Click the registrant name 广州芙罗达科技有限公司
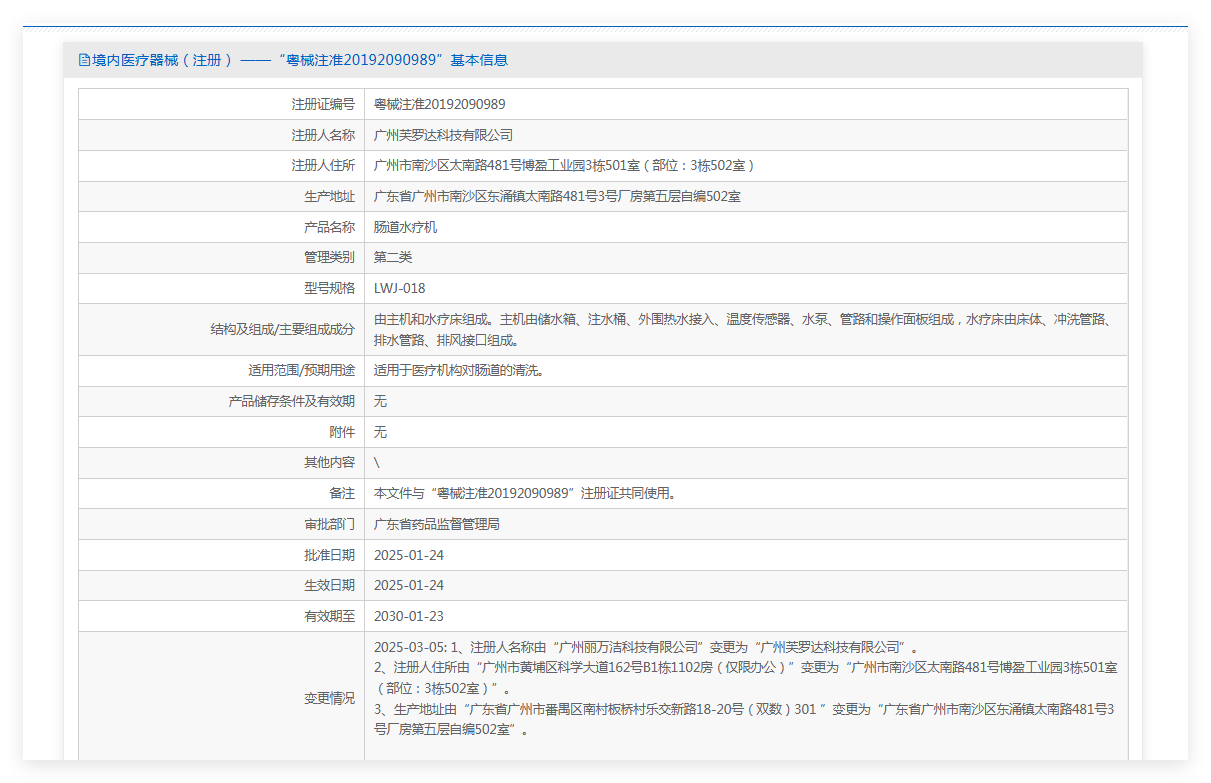This screenshot has width=1211, height=783. click(443, 135)
